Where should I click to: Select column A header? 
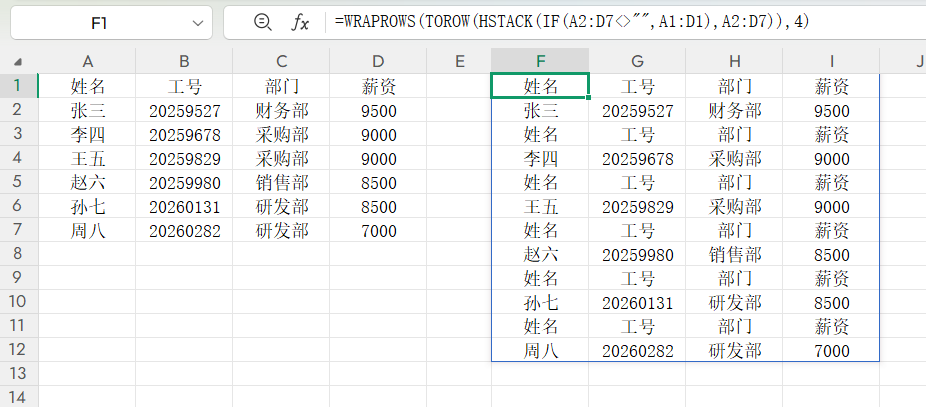(x=87, y=62)
